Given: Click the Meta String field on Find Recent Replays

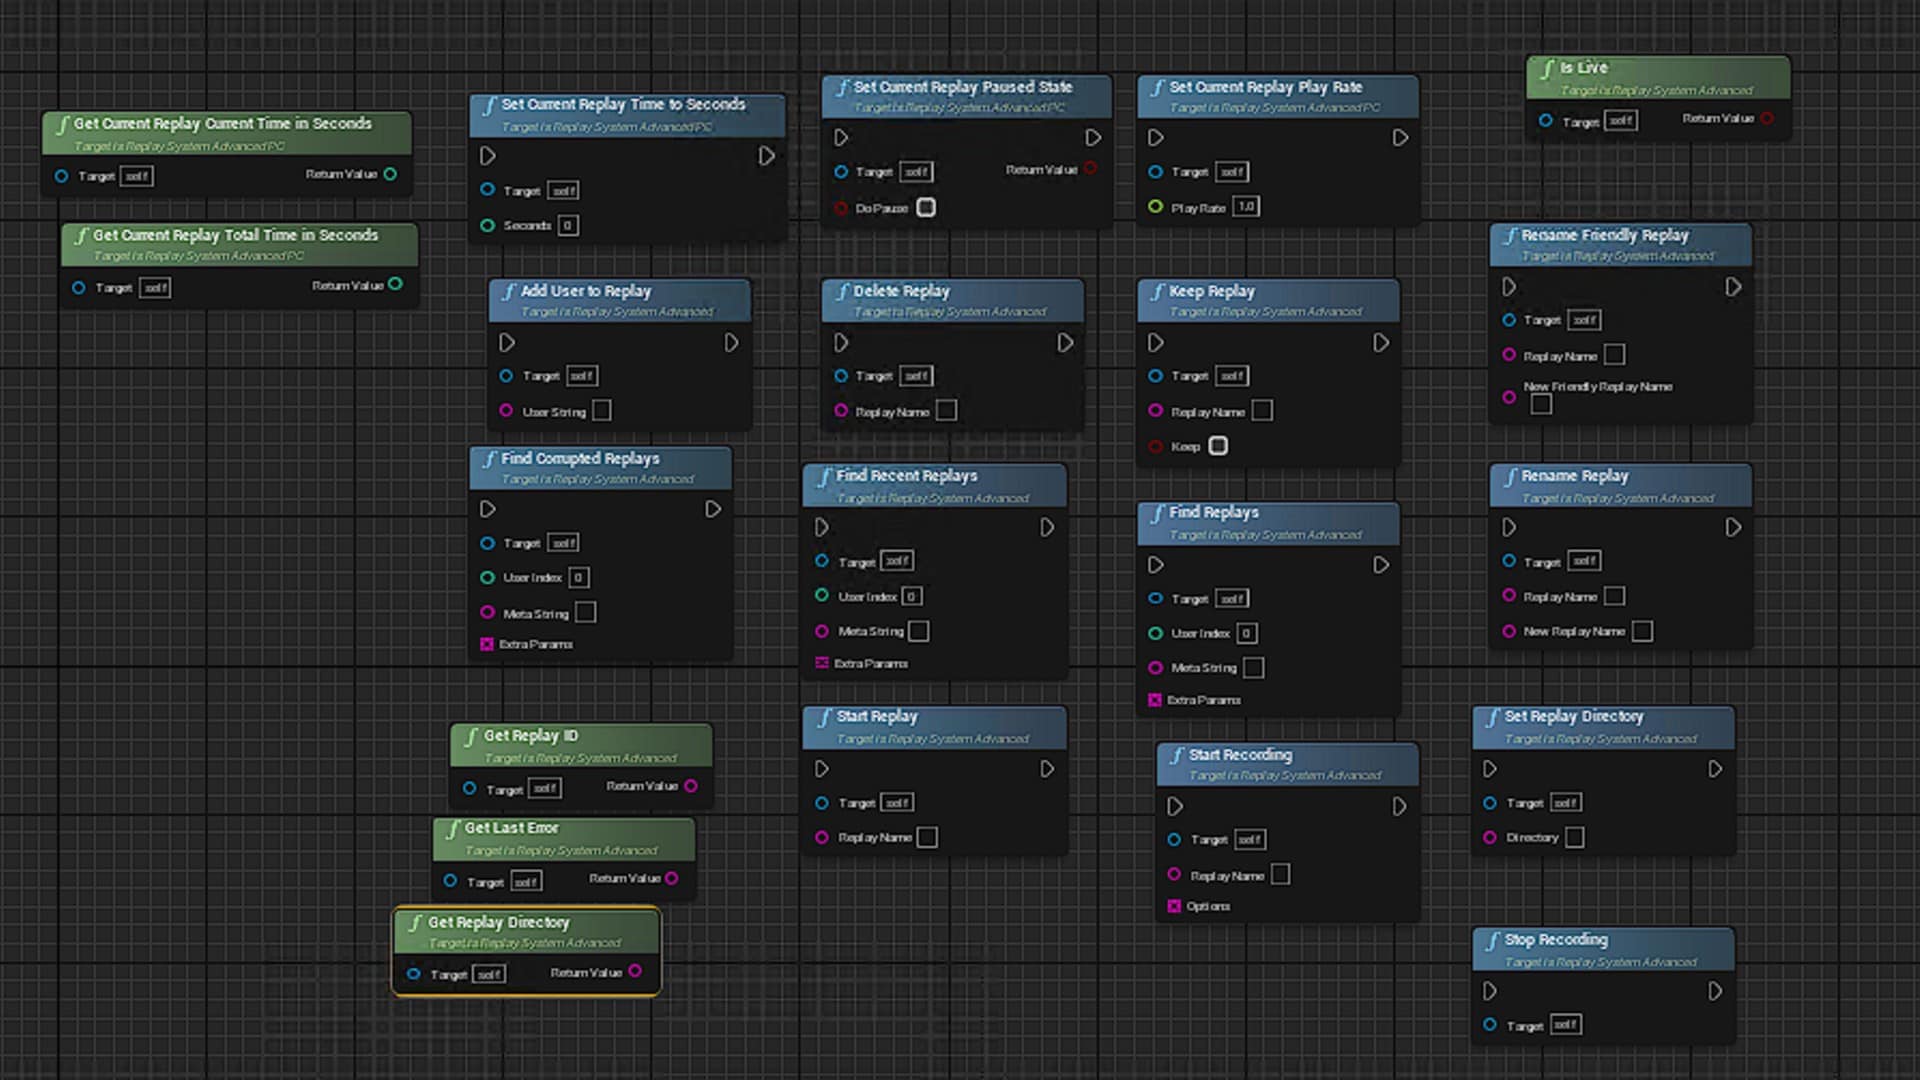Looking at the screenshot, I should tap(919, 631).
